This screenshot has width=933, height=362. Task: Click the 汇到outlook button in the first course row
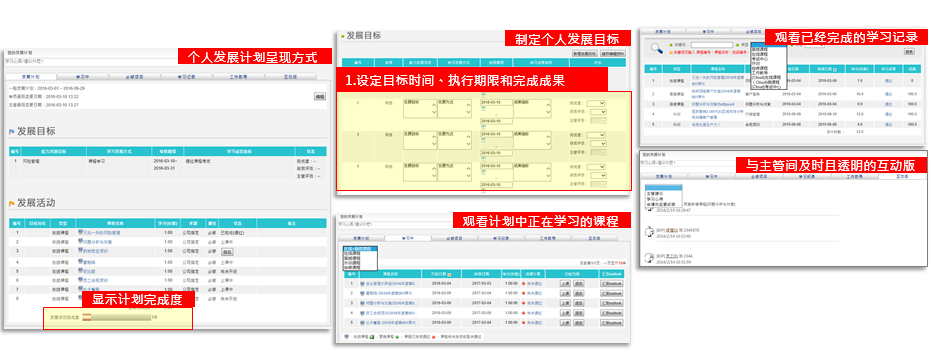tap(612, 283)
